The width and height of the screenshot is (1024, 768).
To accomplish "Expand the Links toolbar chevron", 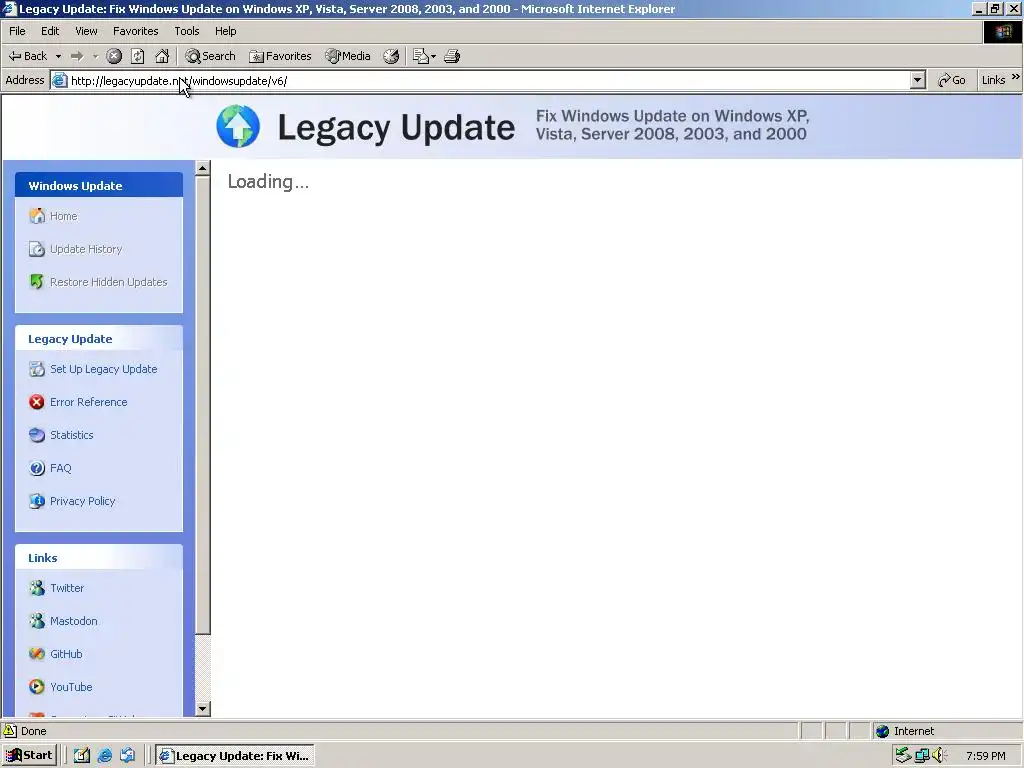I will click(1016, 77).
